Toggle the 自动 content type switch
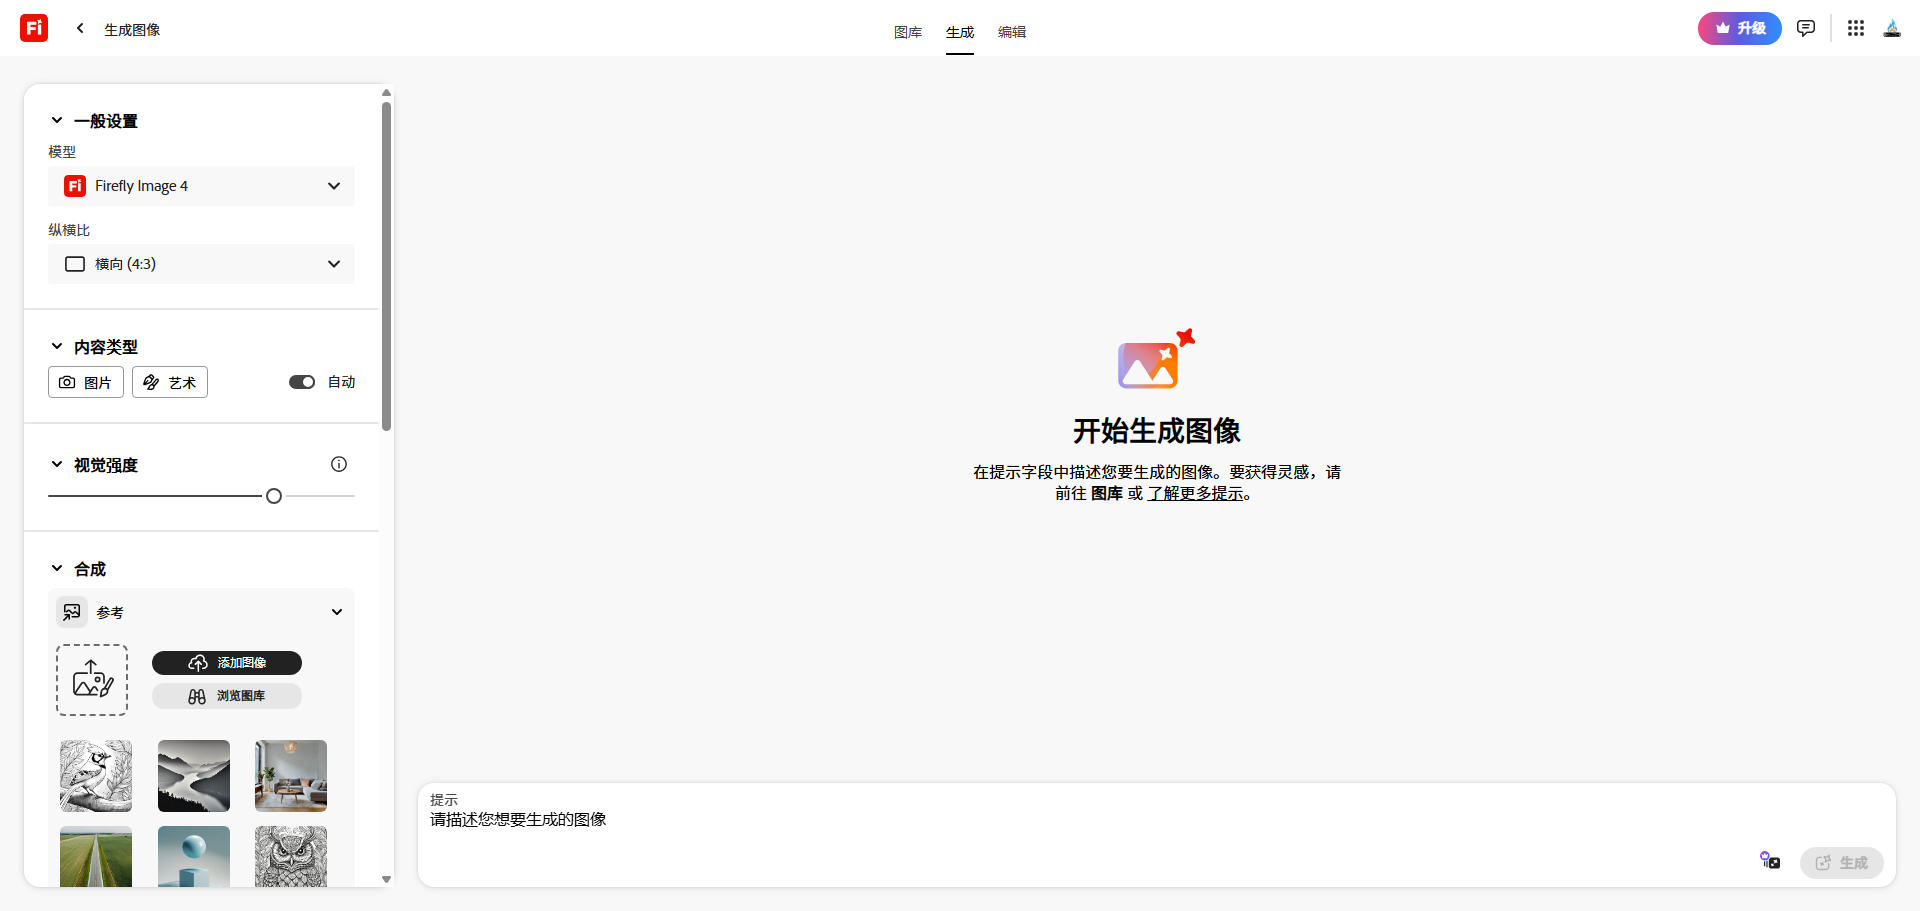The width and height of the screenshot is (1920, 911). click(x=303, y=382)
